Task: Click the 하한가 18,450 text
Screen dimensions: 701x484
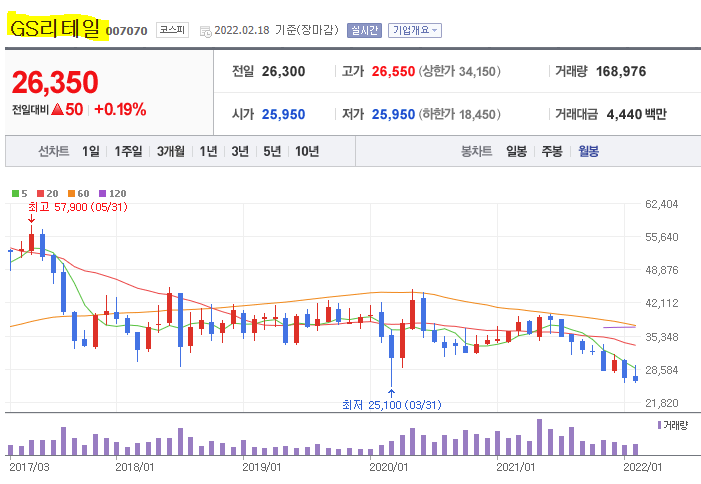Action: [460, 114]
